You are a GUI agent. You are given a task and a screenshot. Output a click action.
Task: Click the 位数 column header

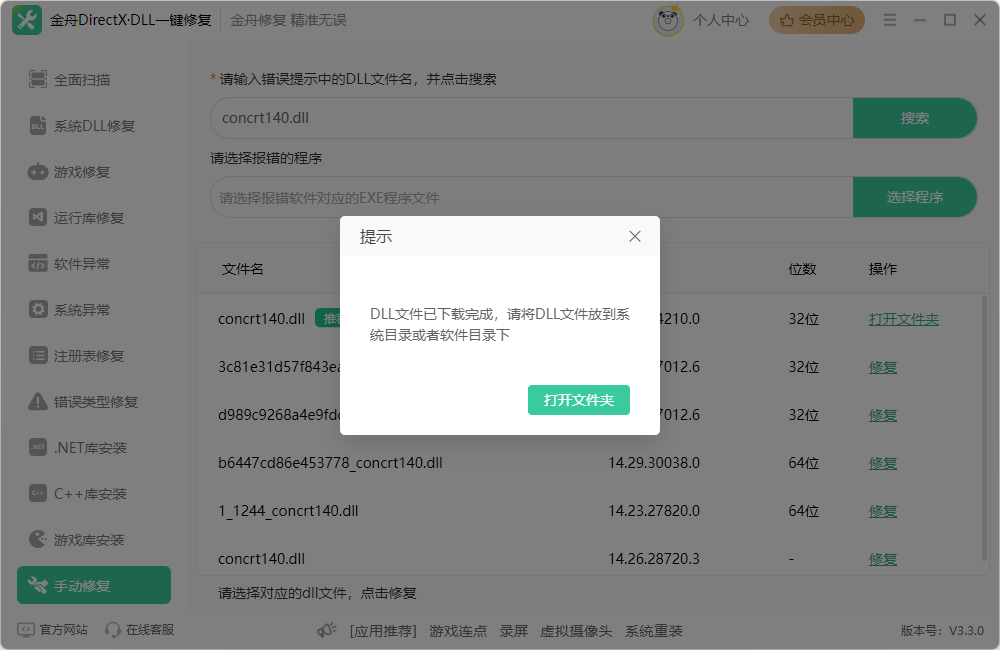(x=802, y=269)
